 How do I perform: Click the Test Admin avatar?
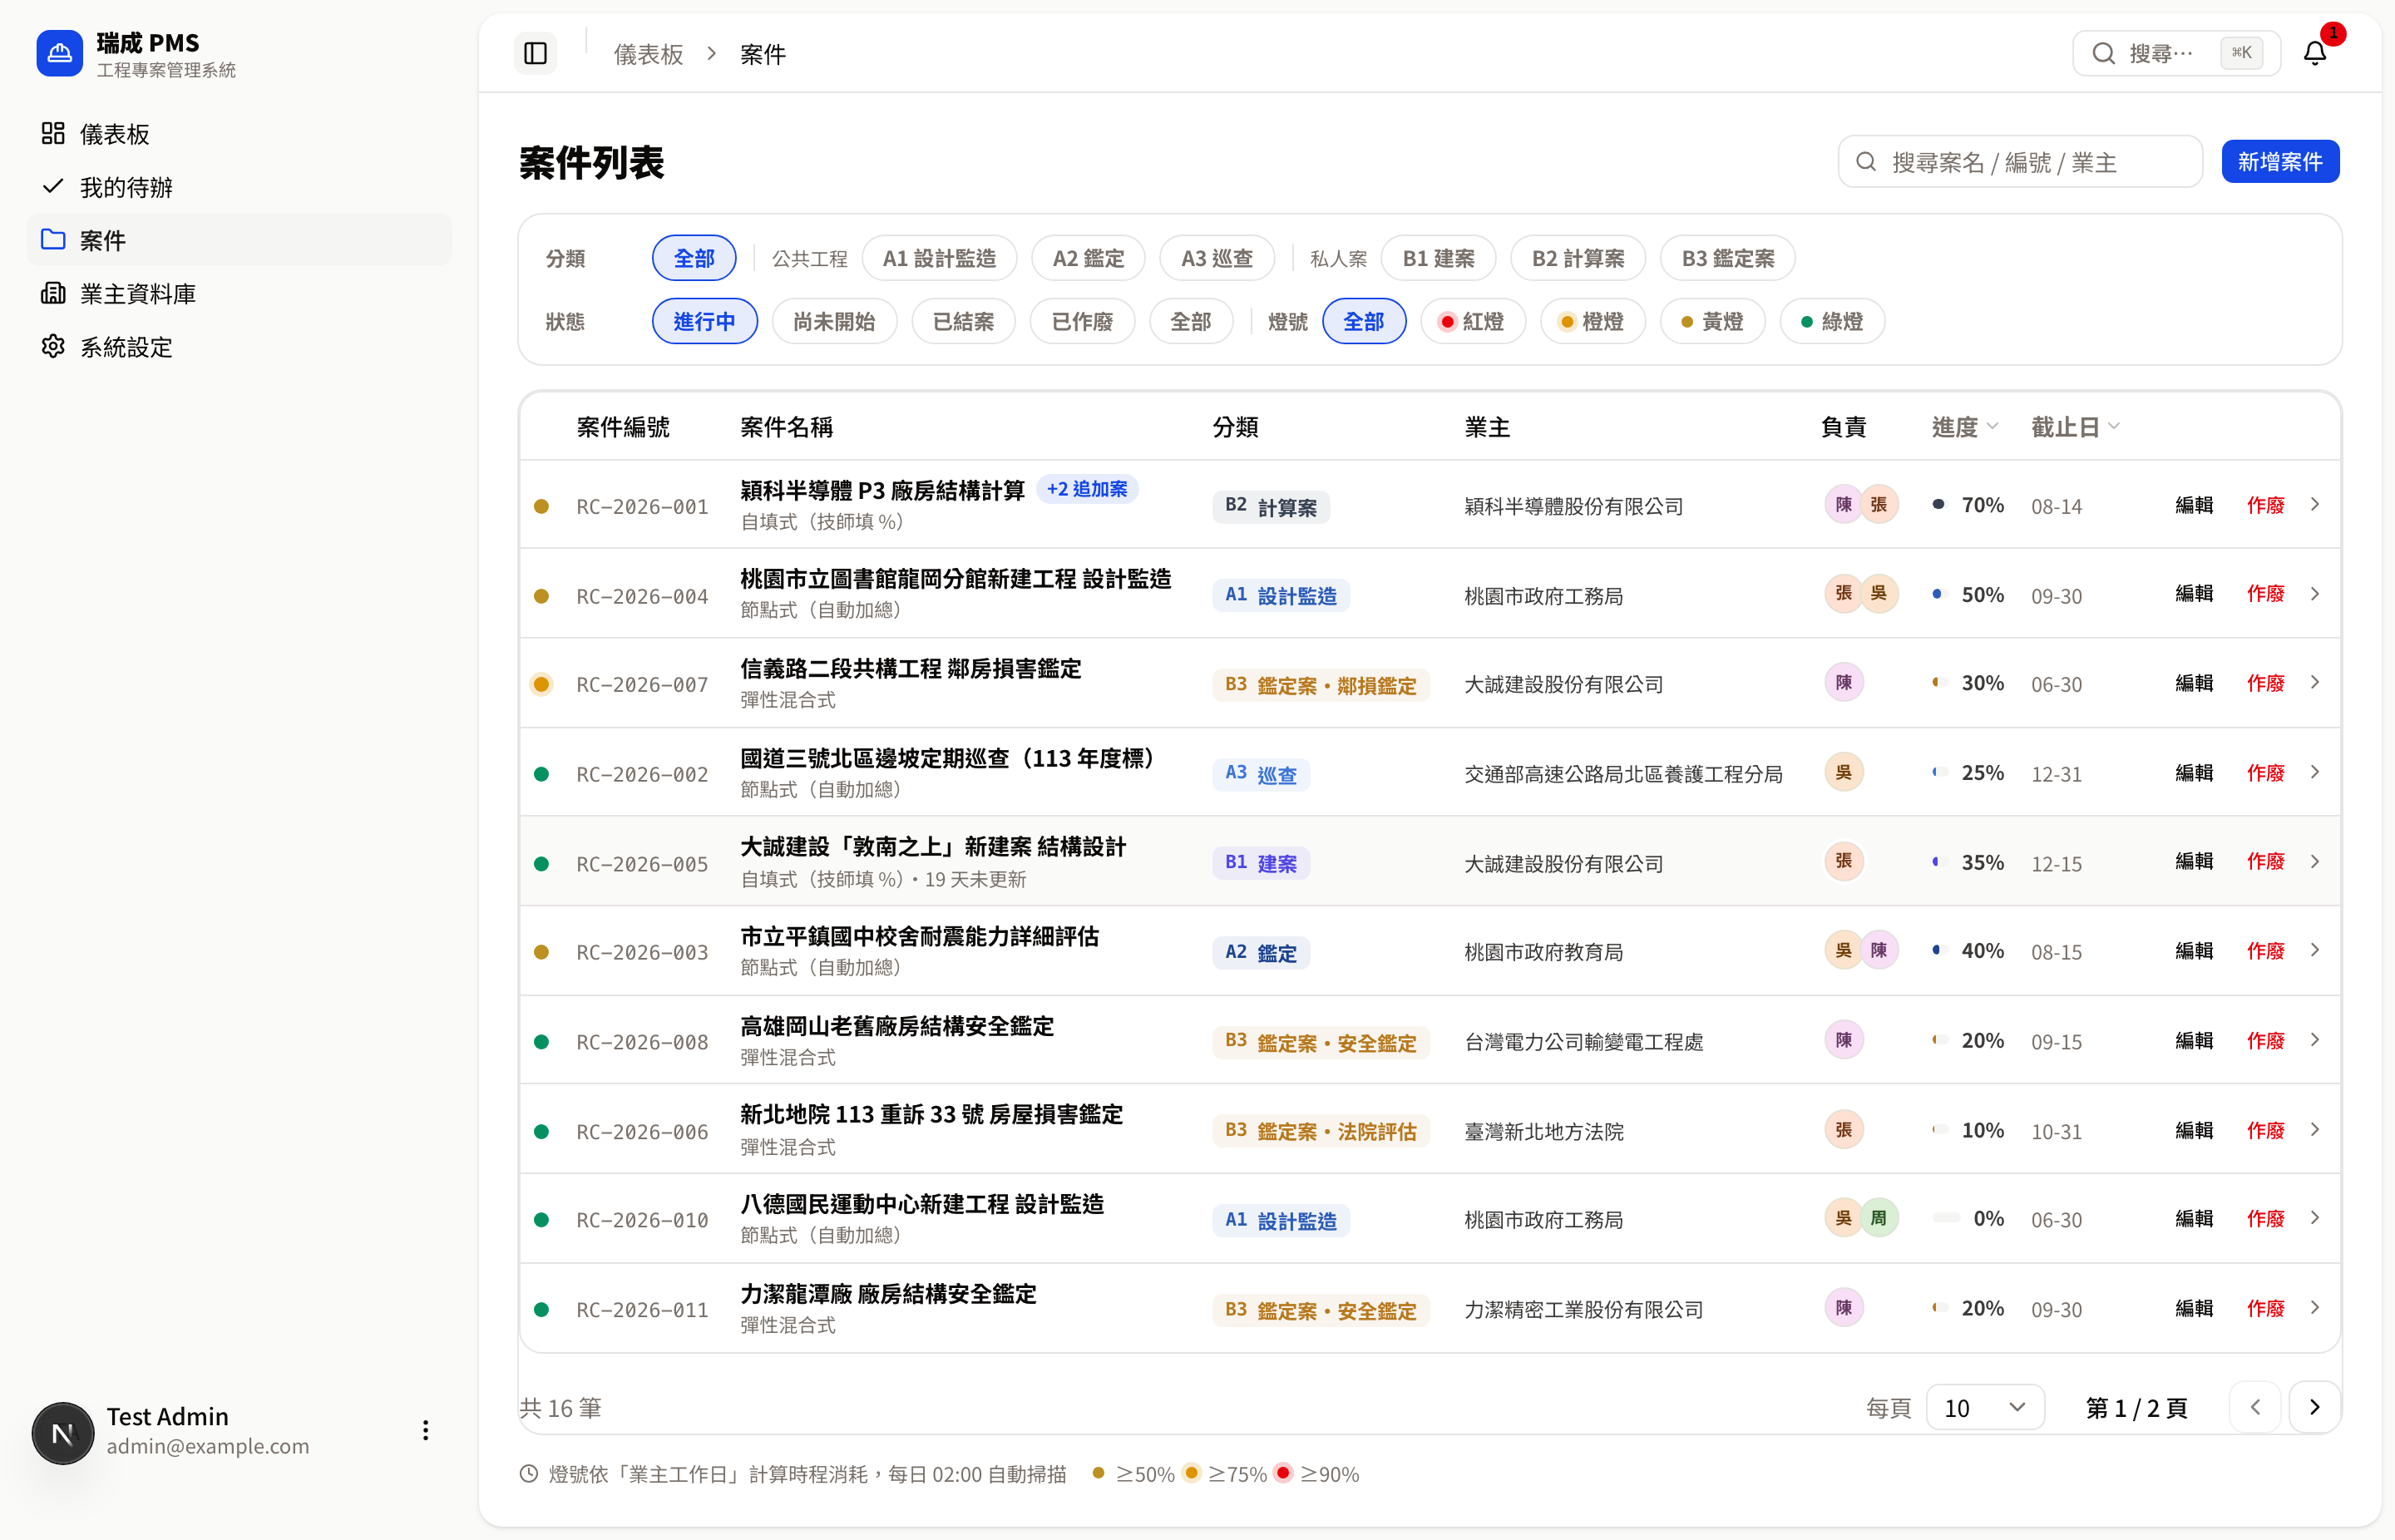click(62, 1432)
